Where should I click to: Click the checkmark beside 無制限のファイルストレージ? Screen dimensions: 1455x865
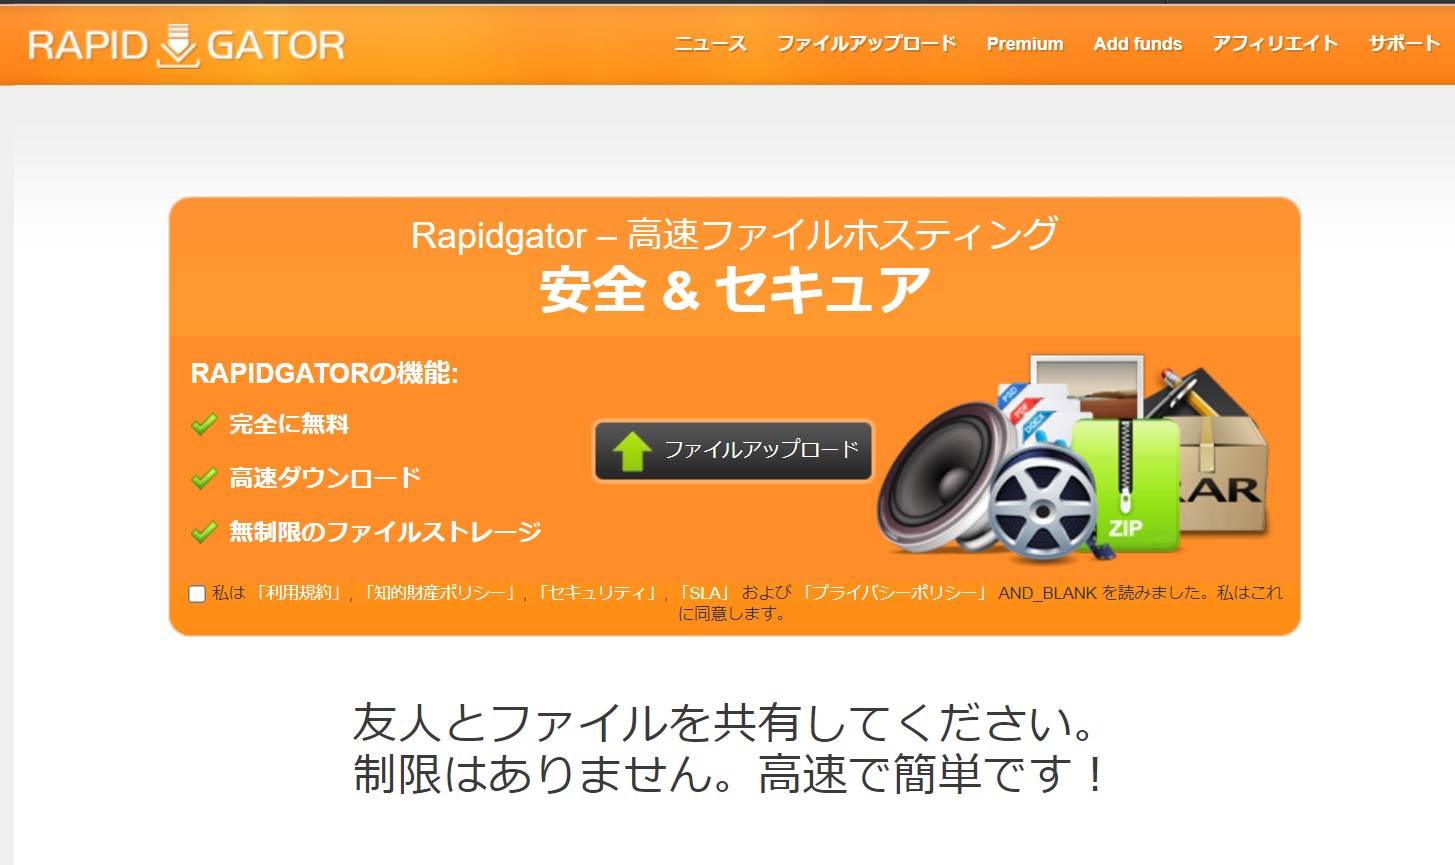tap(204, 532)
